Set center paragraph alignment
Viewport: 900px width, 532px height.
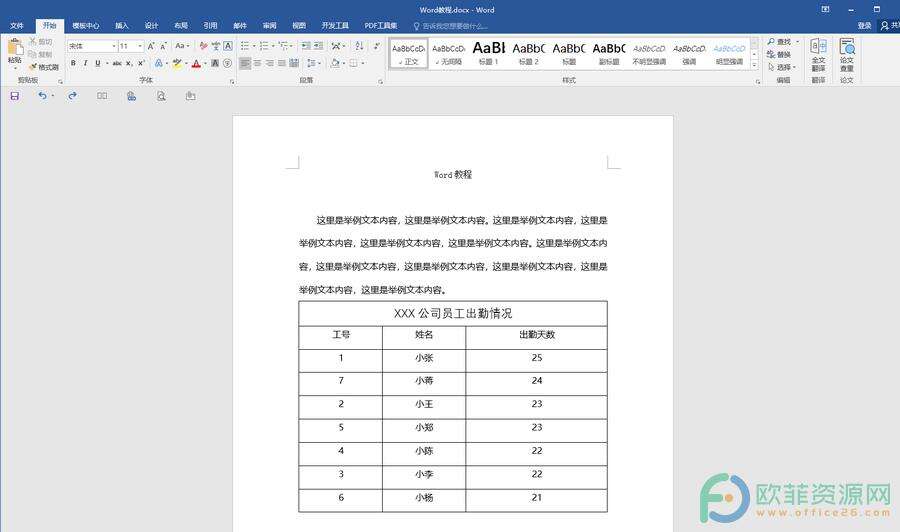(257, 63)
